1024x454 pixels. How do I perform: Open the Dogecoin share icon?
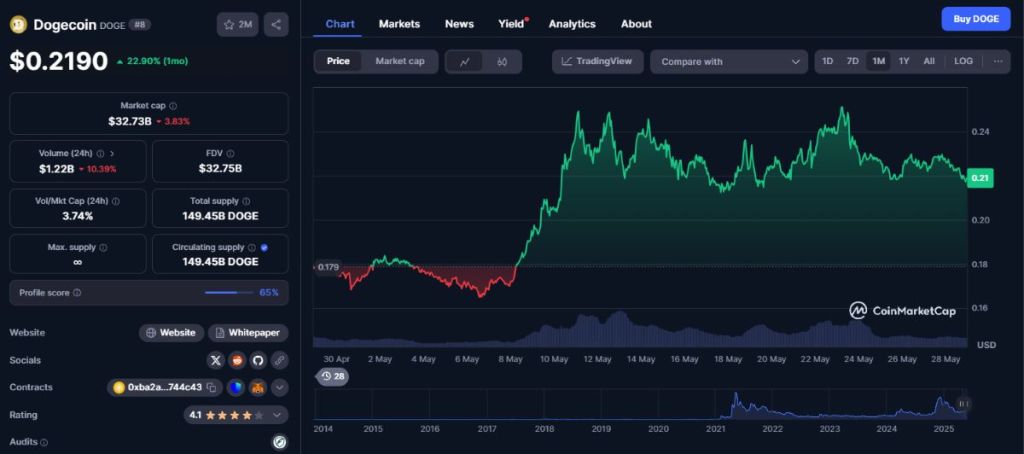(276, 25)
